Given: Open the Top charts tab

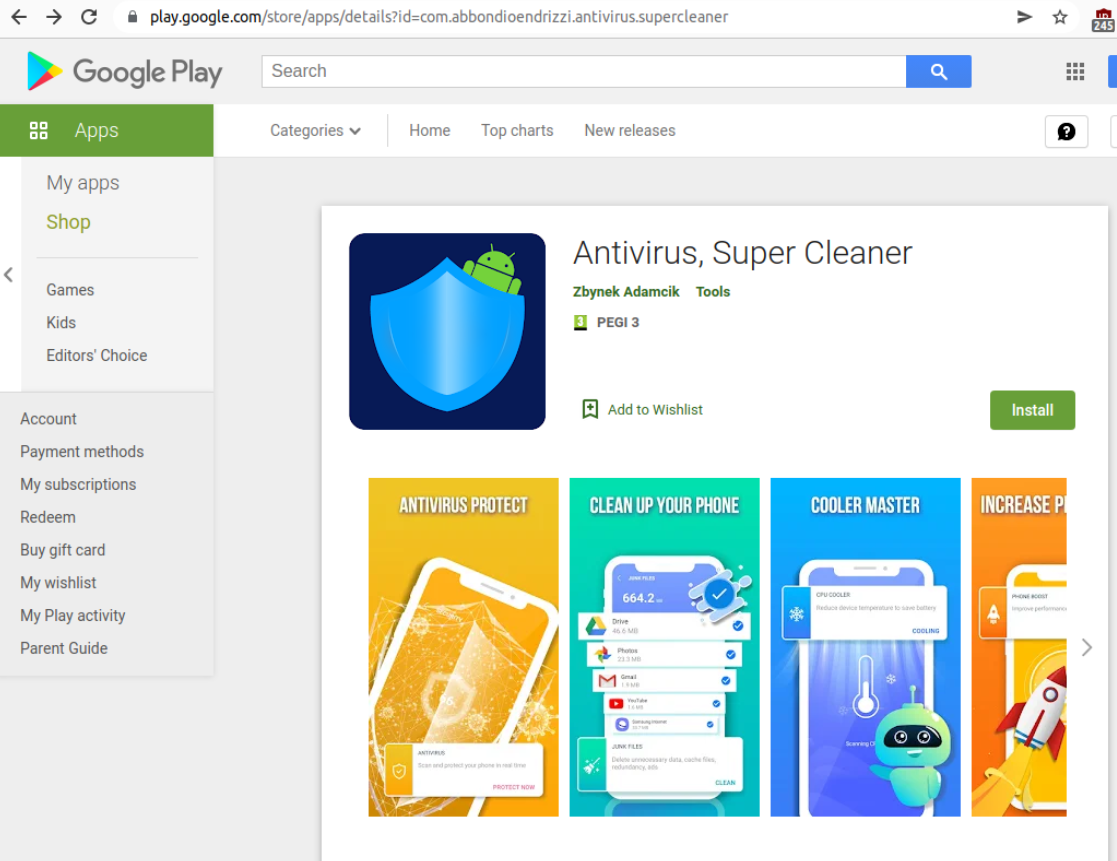Looking at the screenshot, I should point(517,130).
